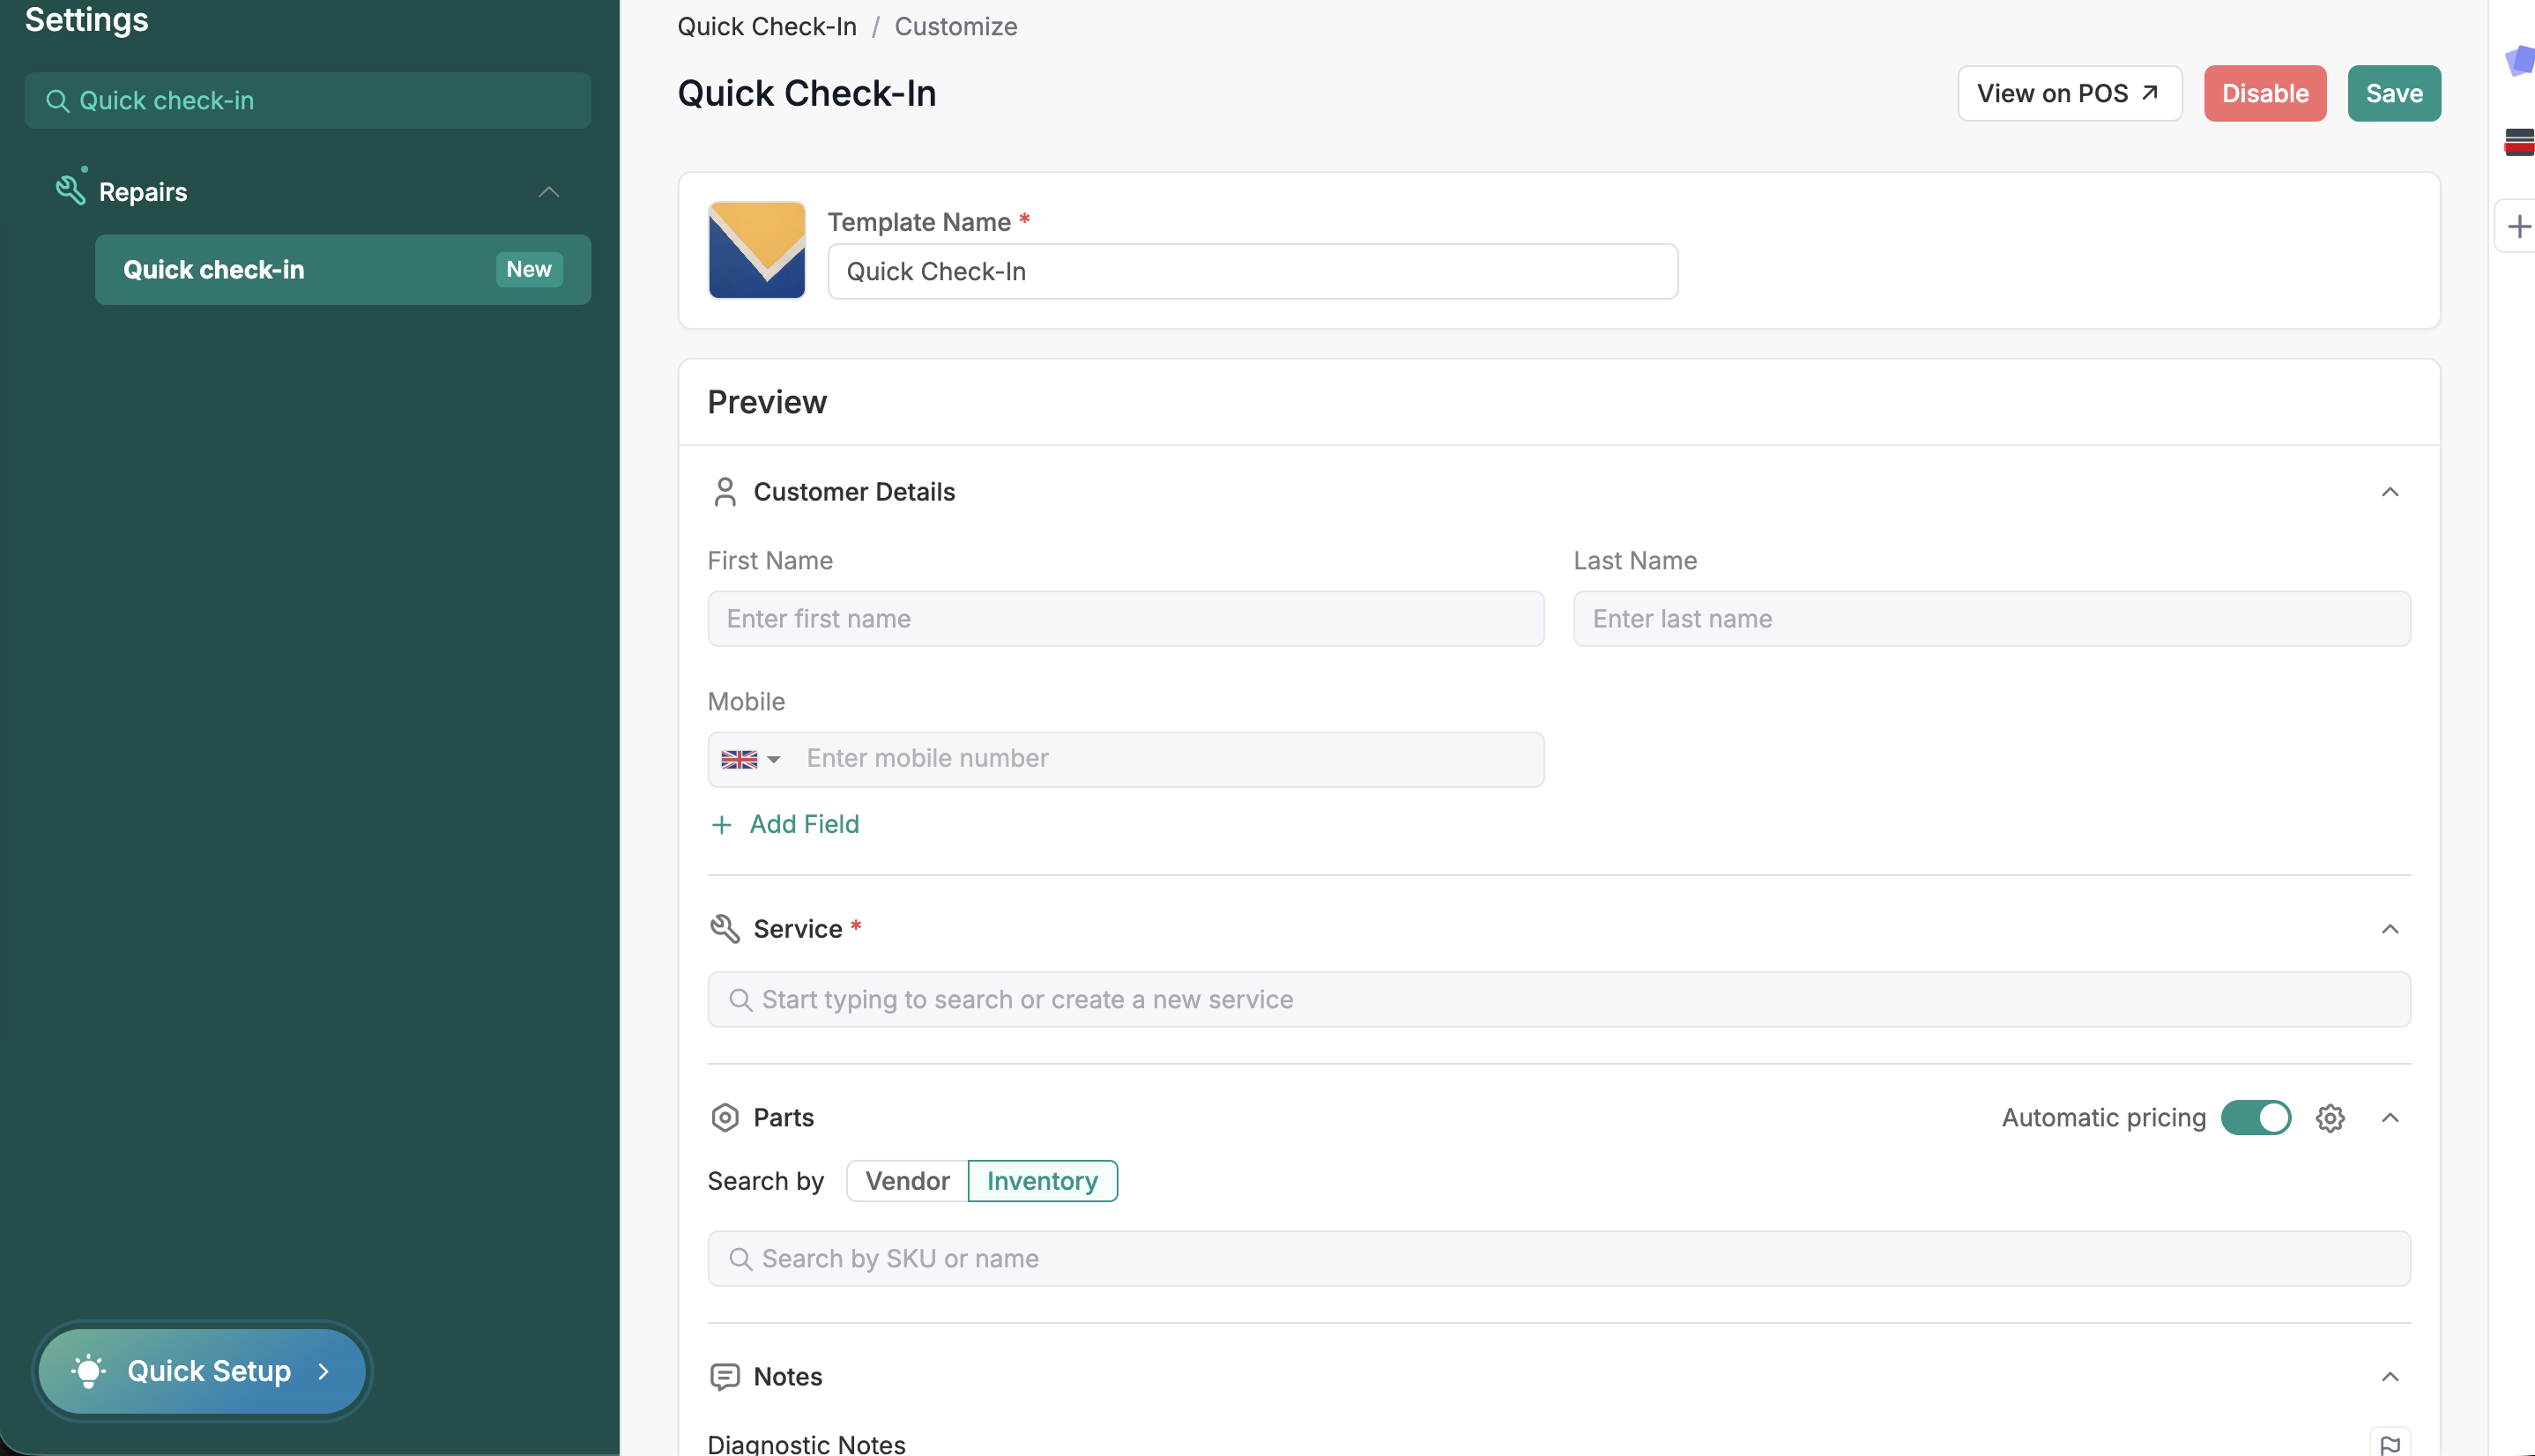Click the Save button
Viewport: 2535px width, 1456px height.
coord(2393,94)
